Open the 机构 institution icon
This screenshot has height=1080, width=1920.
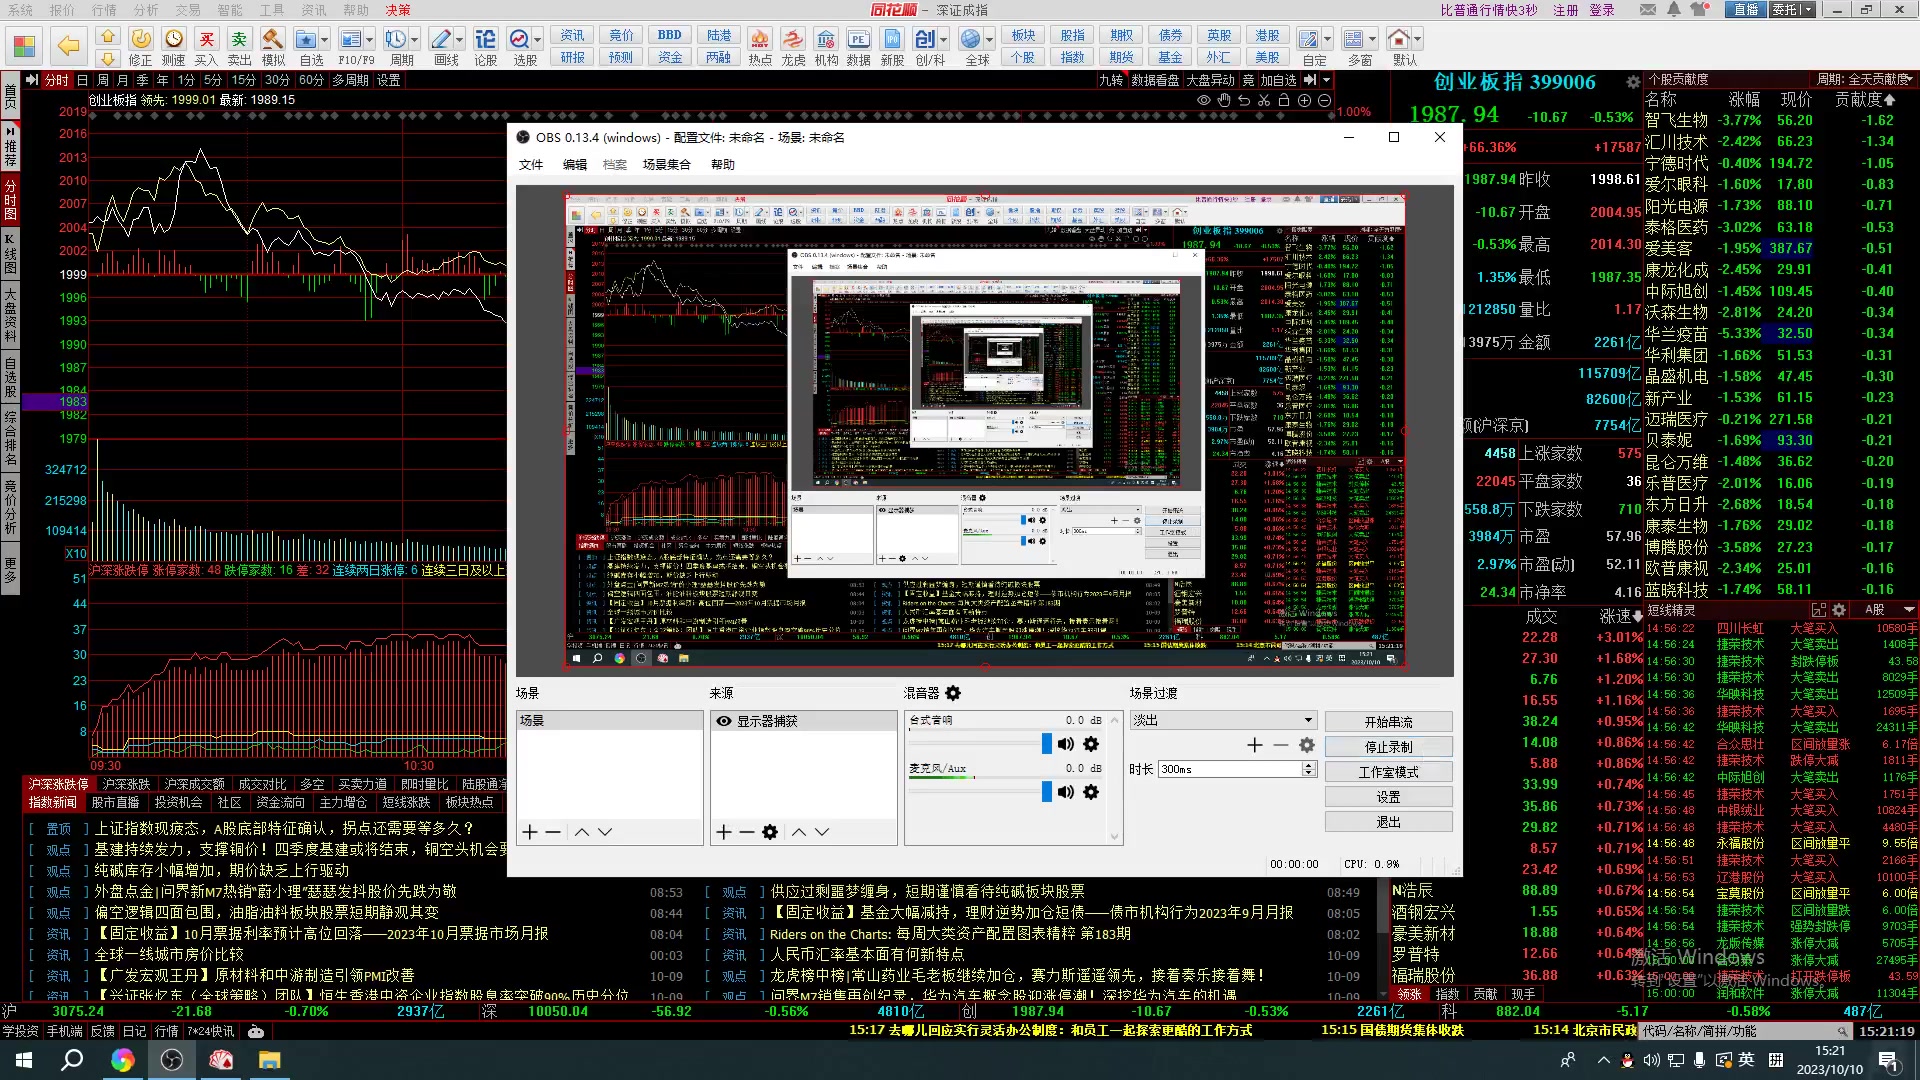(x=826, y=39)
